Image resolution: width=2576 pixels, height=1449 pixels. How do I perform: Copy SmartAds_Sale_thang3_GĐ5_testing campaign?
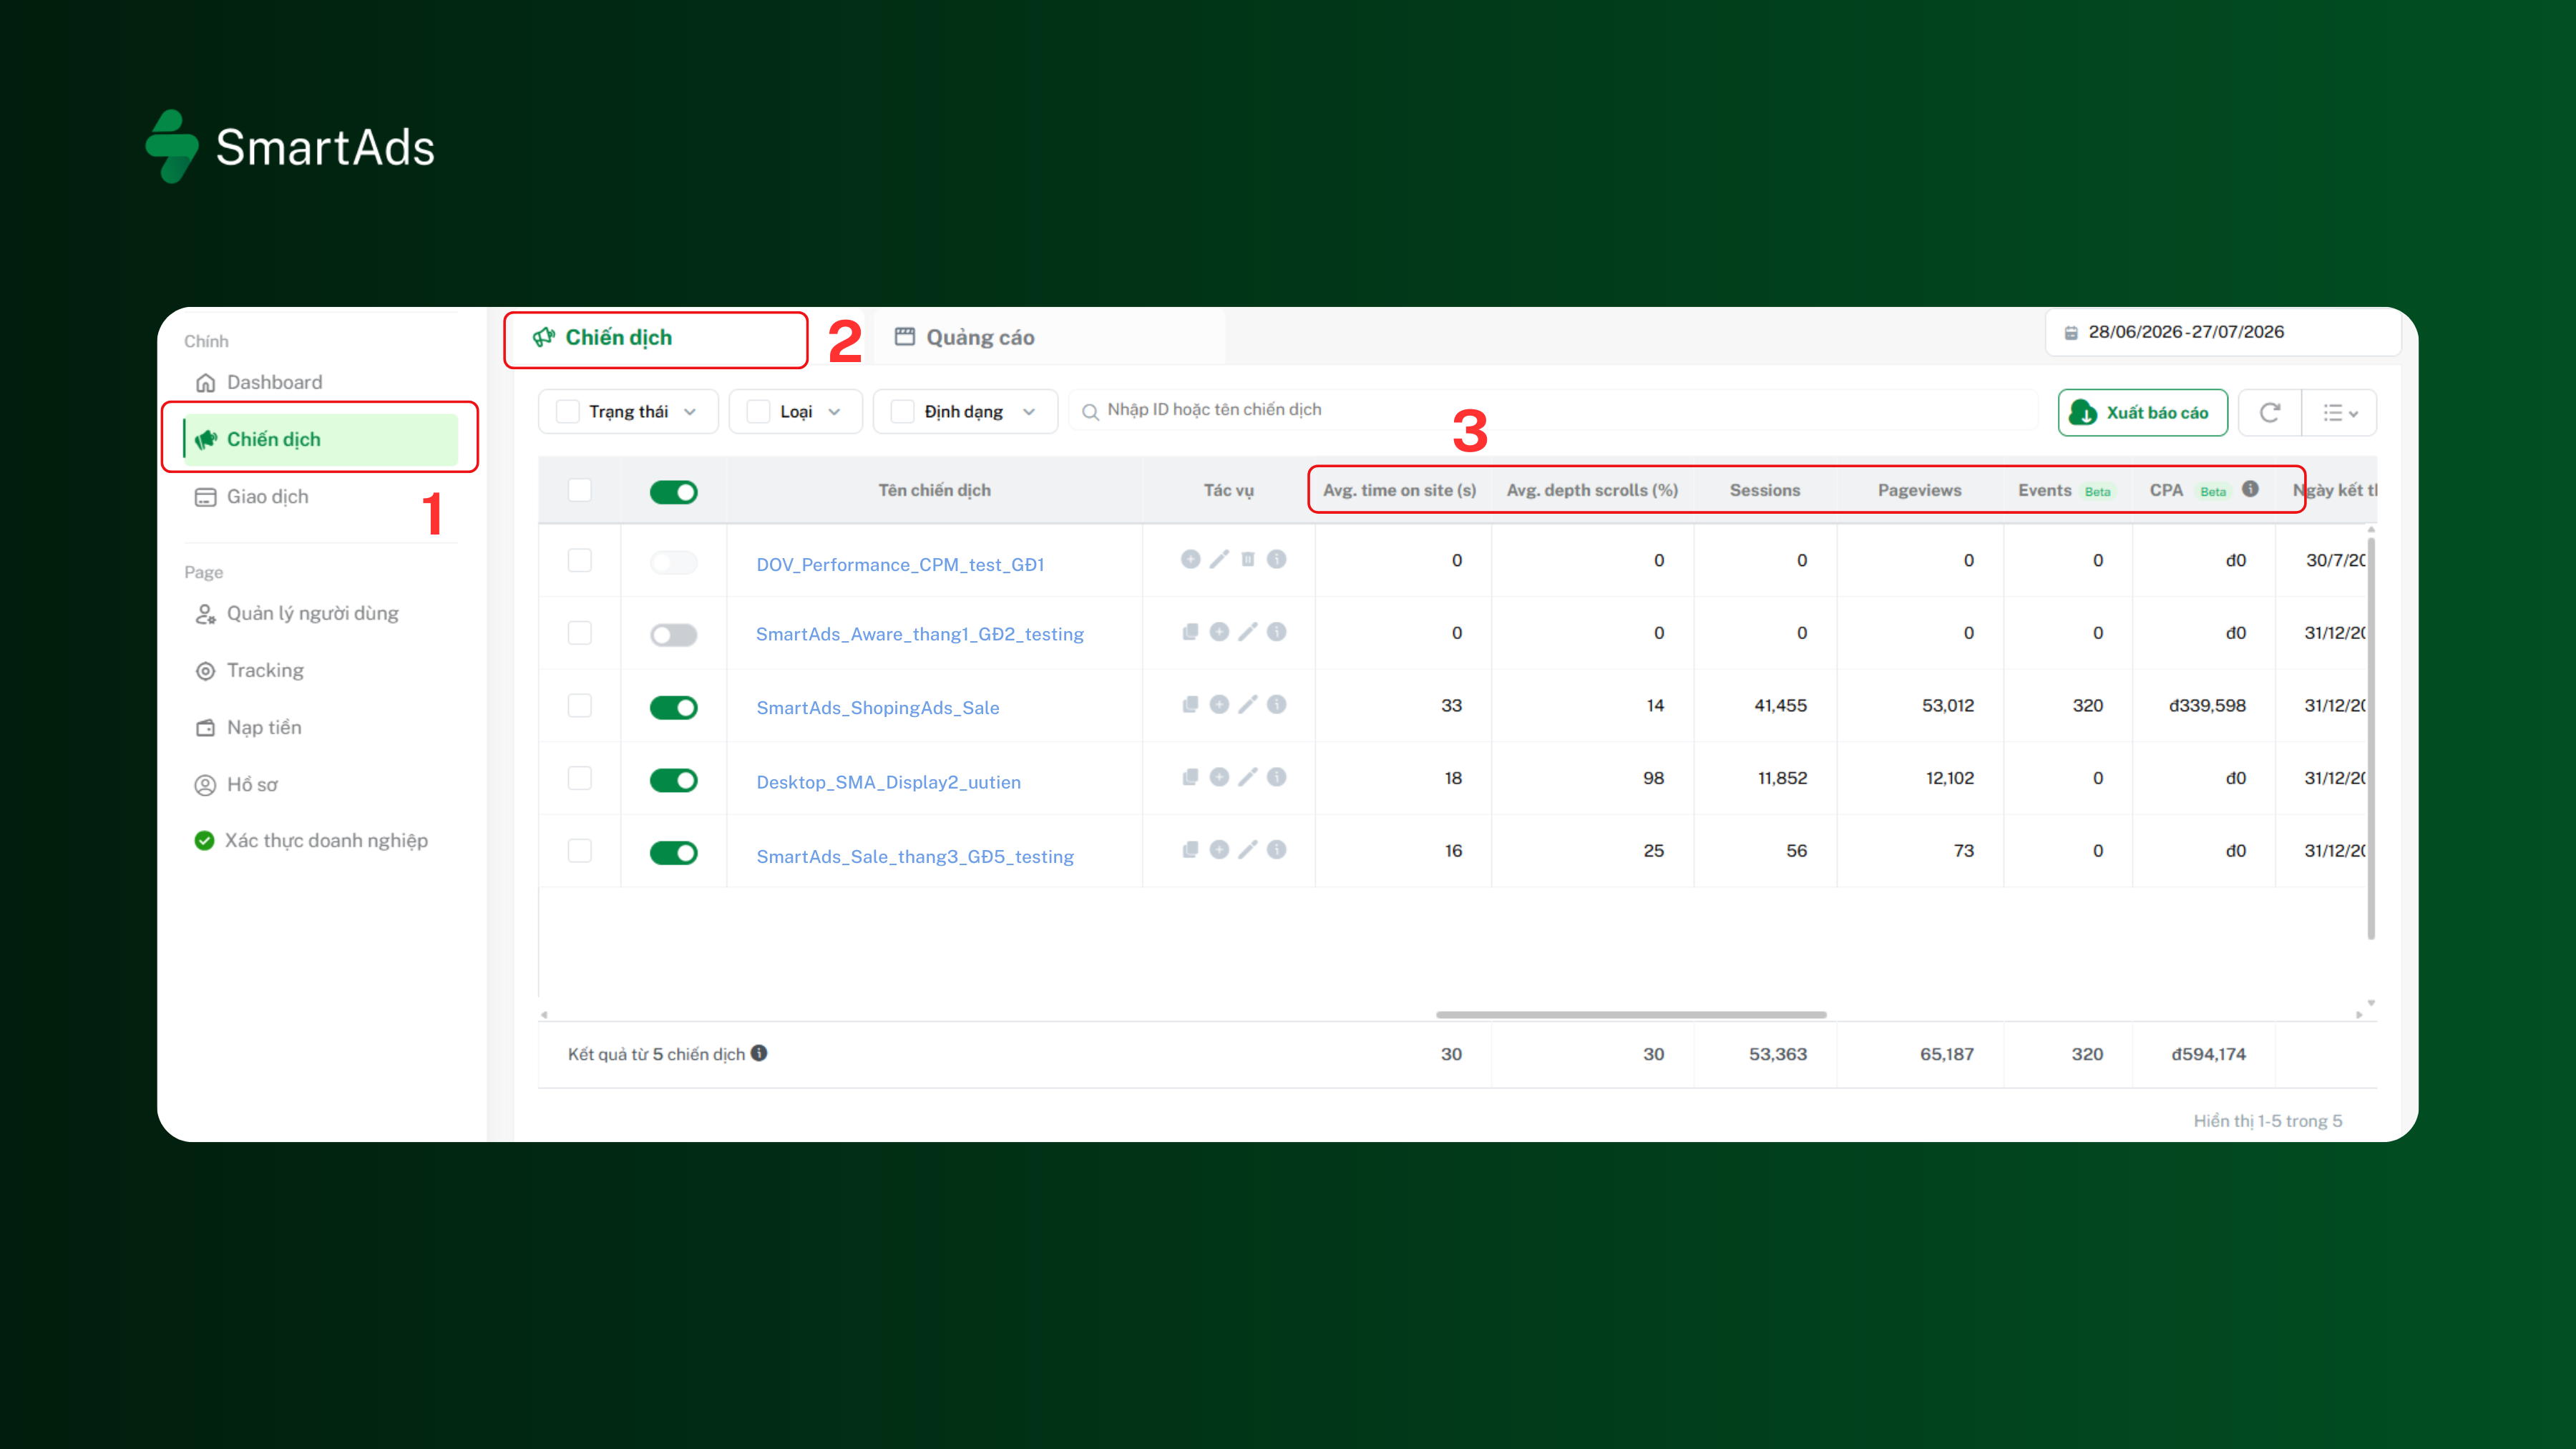[1190, 850]
